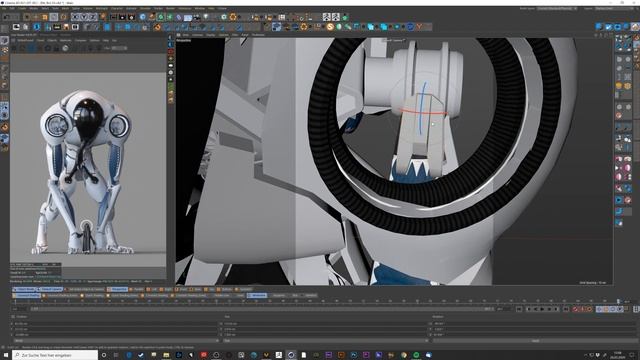Toggle the Coordinate System icon
640x360 pixels.
(102, 17)
